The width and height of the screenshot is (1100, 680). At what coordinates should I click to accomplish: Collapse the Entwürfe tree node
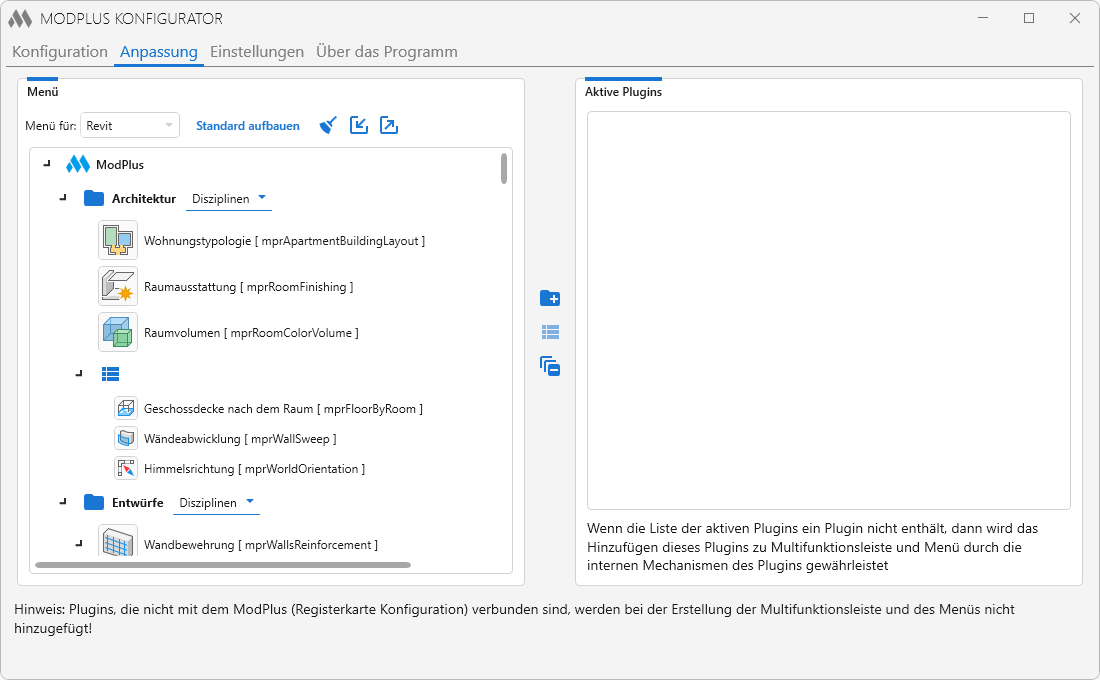pos(63,502)
